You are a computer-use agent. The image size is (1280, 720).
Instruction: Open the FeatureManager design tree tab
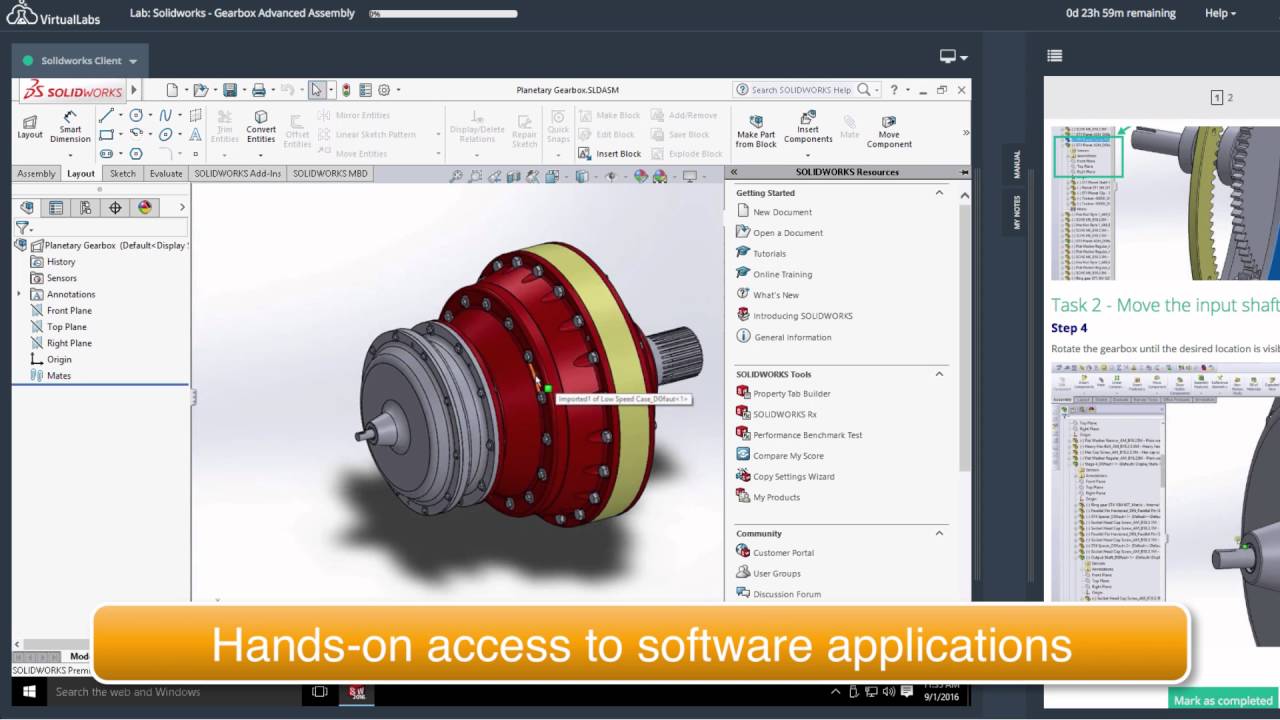[26, 208]
